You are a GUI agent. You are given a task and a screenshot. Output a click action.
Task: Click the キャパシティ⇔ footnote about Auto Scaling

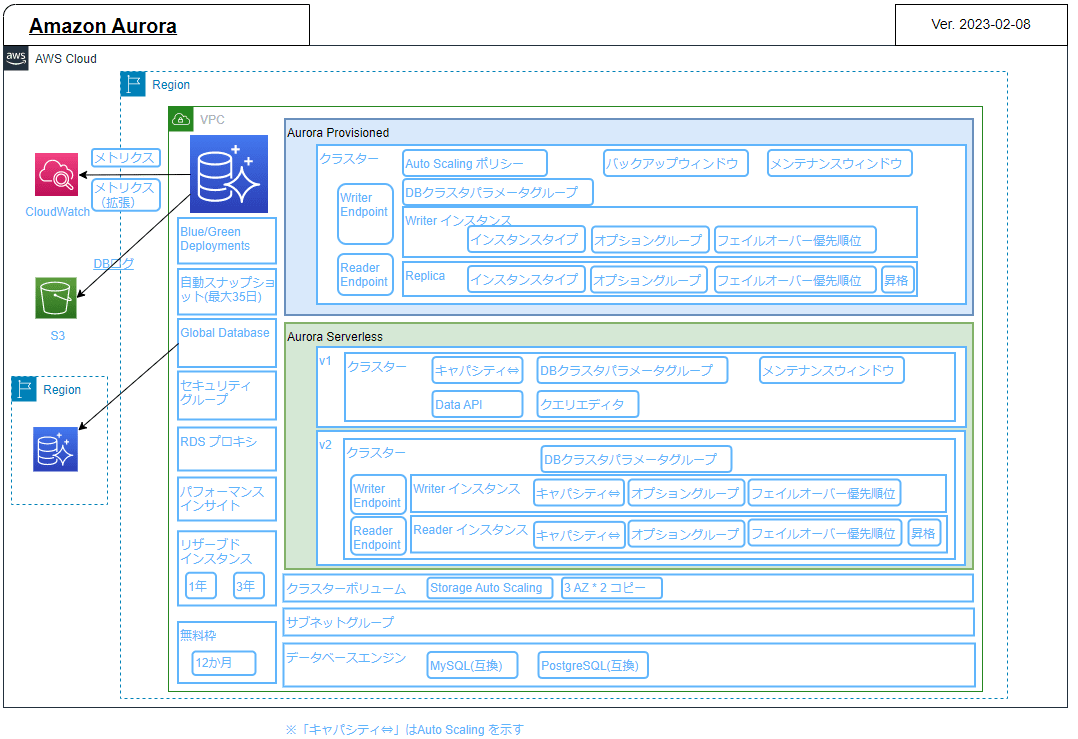404,729
